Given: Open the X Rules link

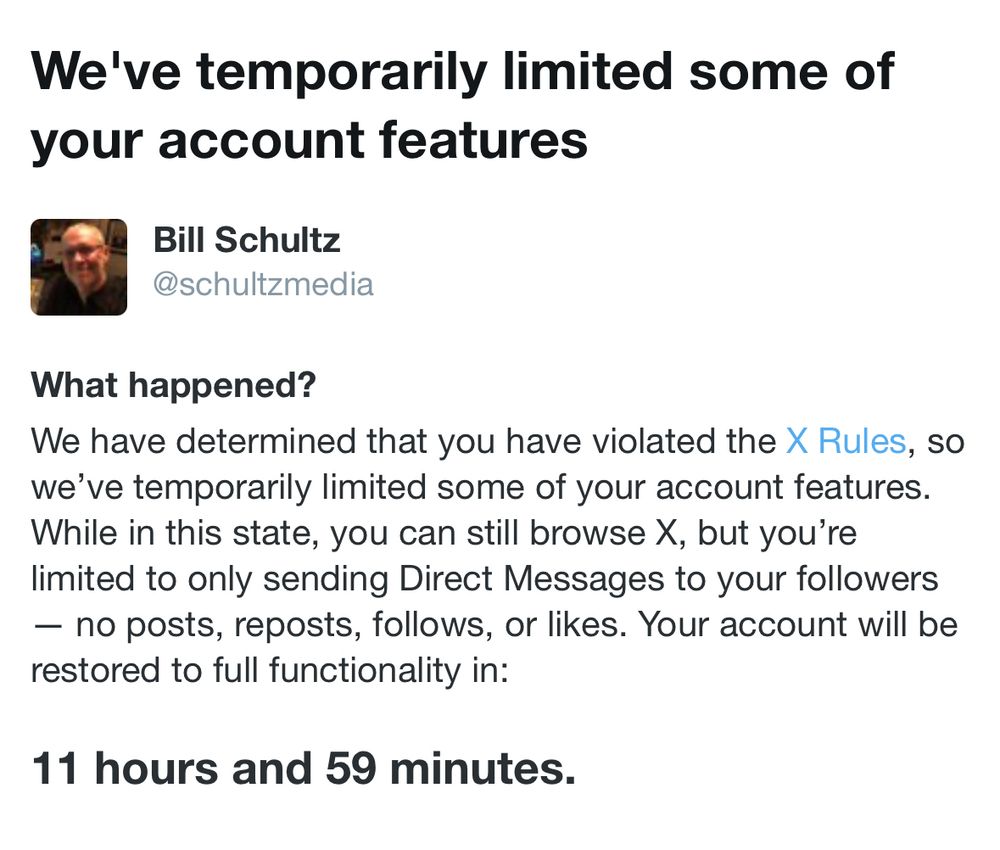Looking at the screenshot, I should [846, 441].
